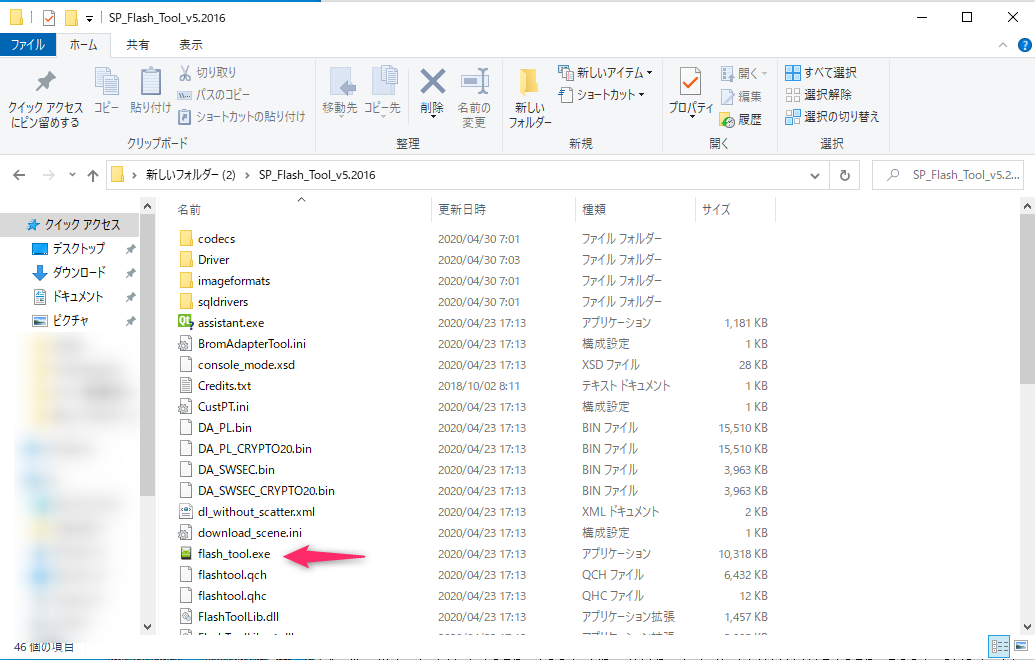1035x660 pixels.
Task: Switch to details view icon in status bar
Action: [999, 647]
